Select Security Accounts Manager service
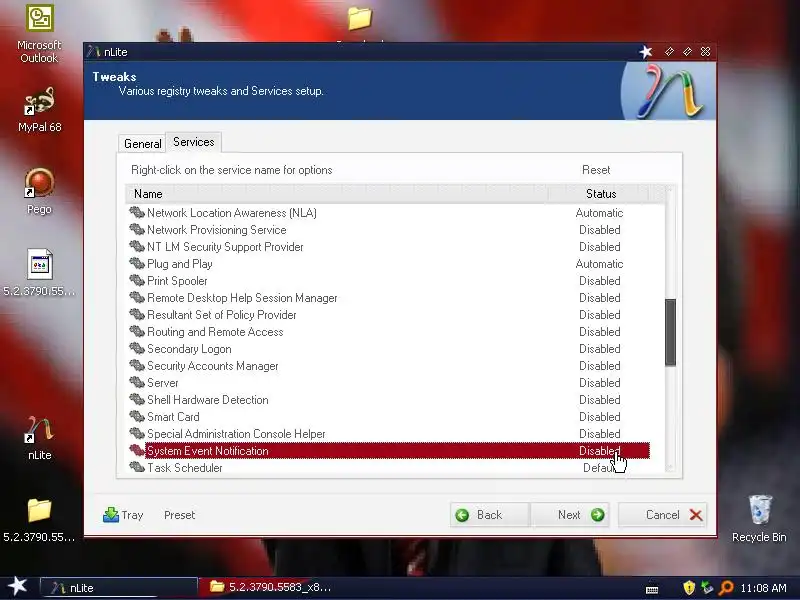The height and width of the screenshot is (600, 800). tap(389, 365)
